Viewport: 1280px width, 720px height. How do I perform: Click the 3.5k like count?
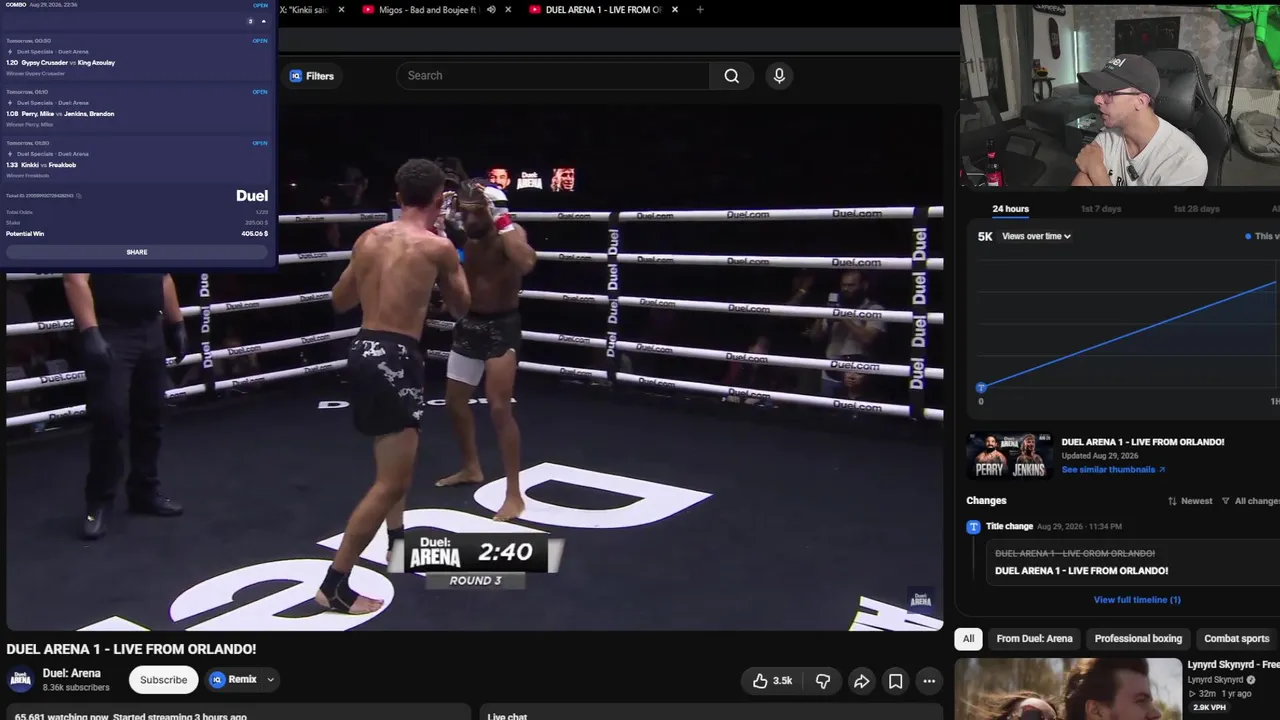coord(783,681)
